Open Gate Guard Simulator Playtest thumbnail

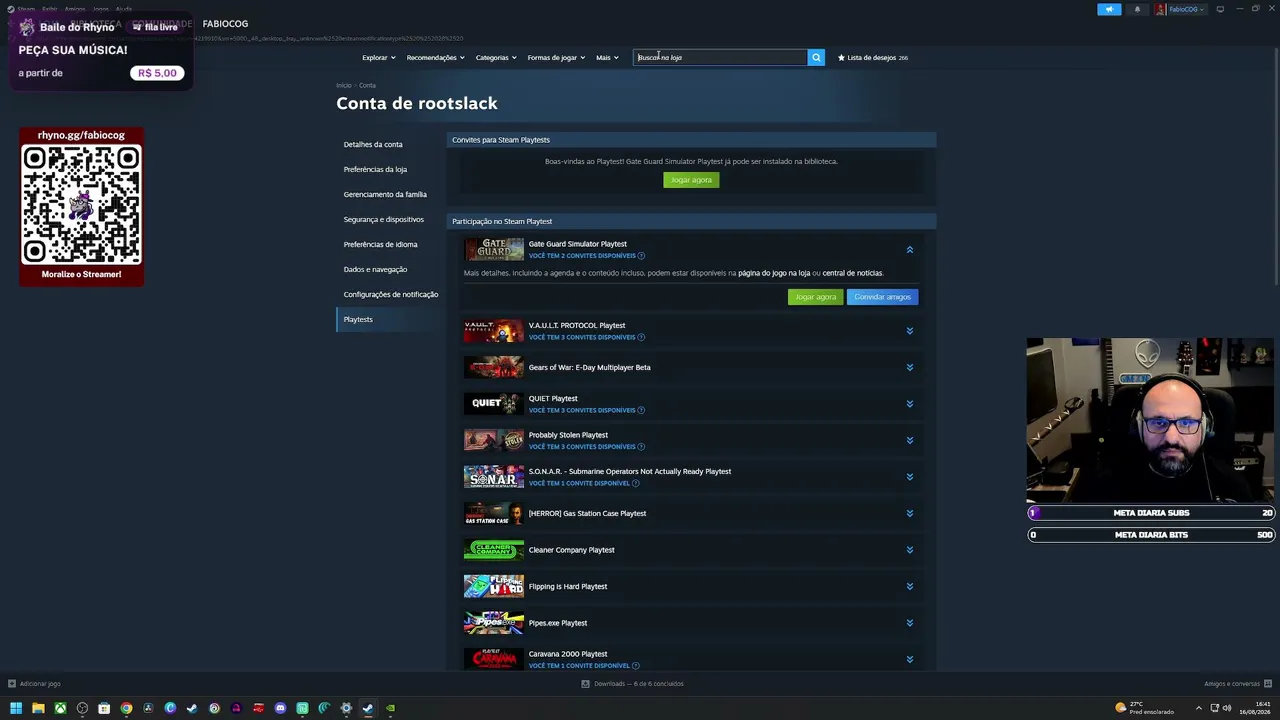(x=493, y=249)
